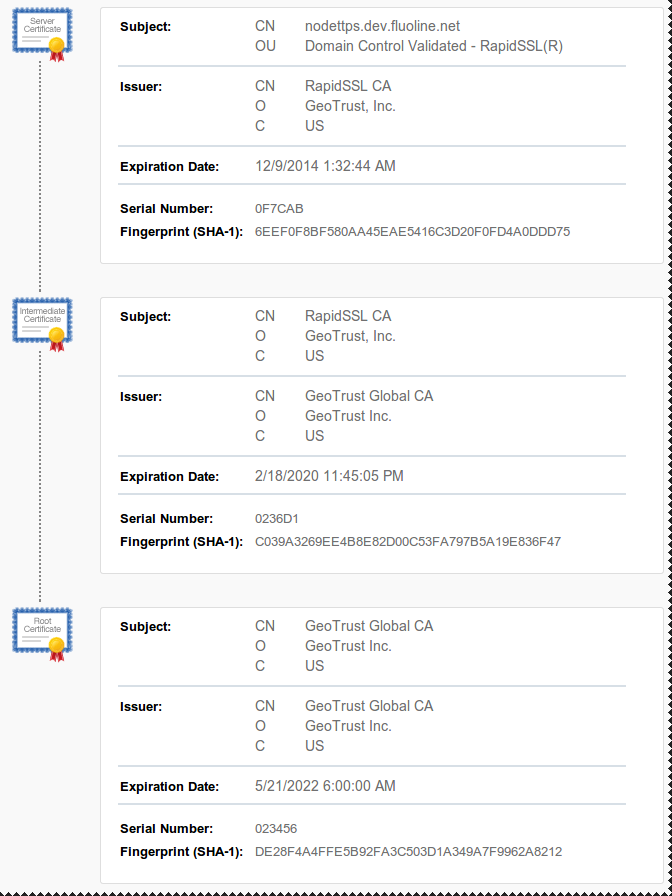Click the server certificate 'Expiration Date:' label
Screen dimensions: 672x896
tap(170, 167)
